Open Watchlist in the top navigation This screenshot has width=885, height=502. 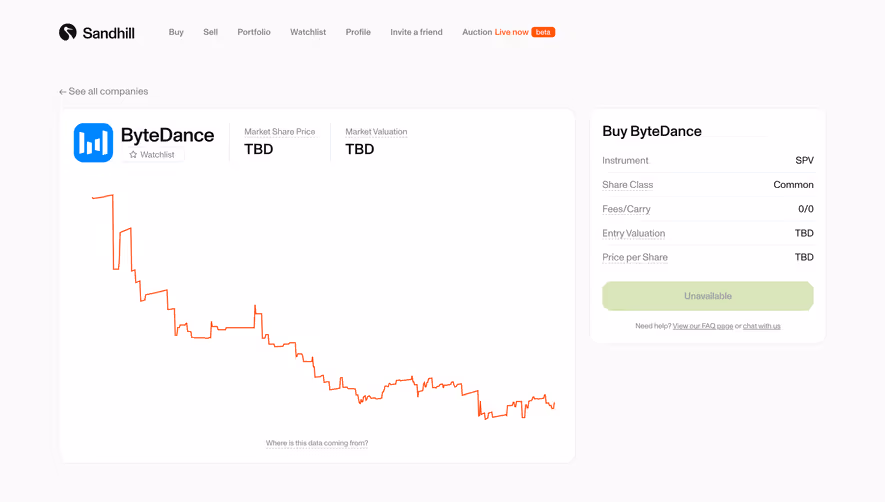(308, 32)
